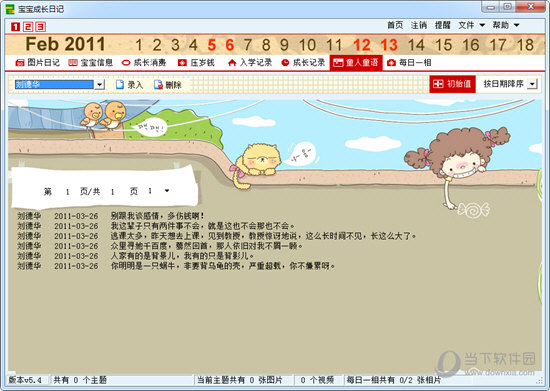Screen dimensions: 550x391
Task: Select the 童人童语 tab
Action: (x=356, y=63)
